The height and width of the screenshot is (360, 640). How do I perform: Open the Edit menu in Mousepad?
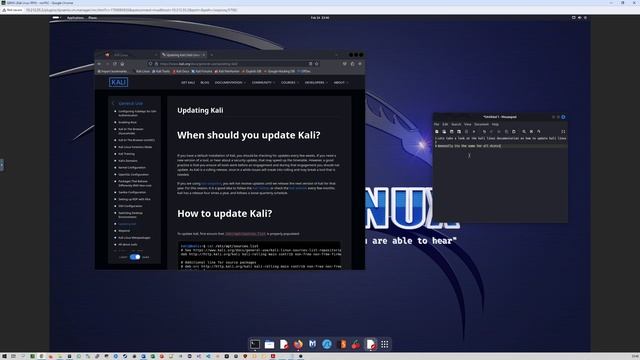[445, 124]
